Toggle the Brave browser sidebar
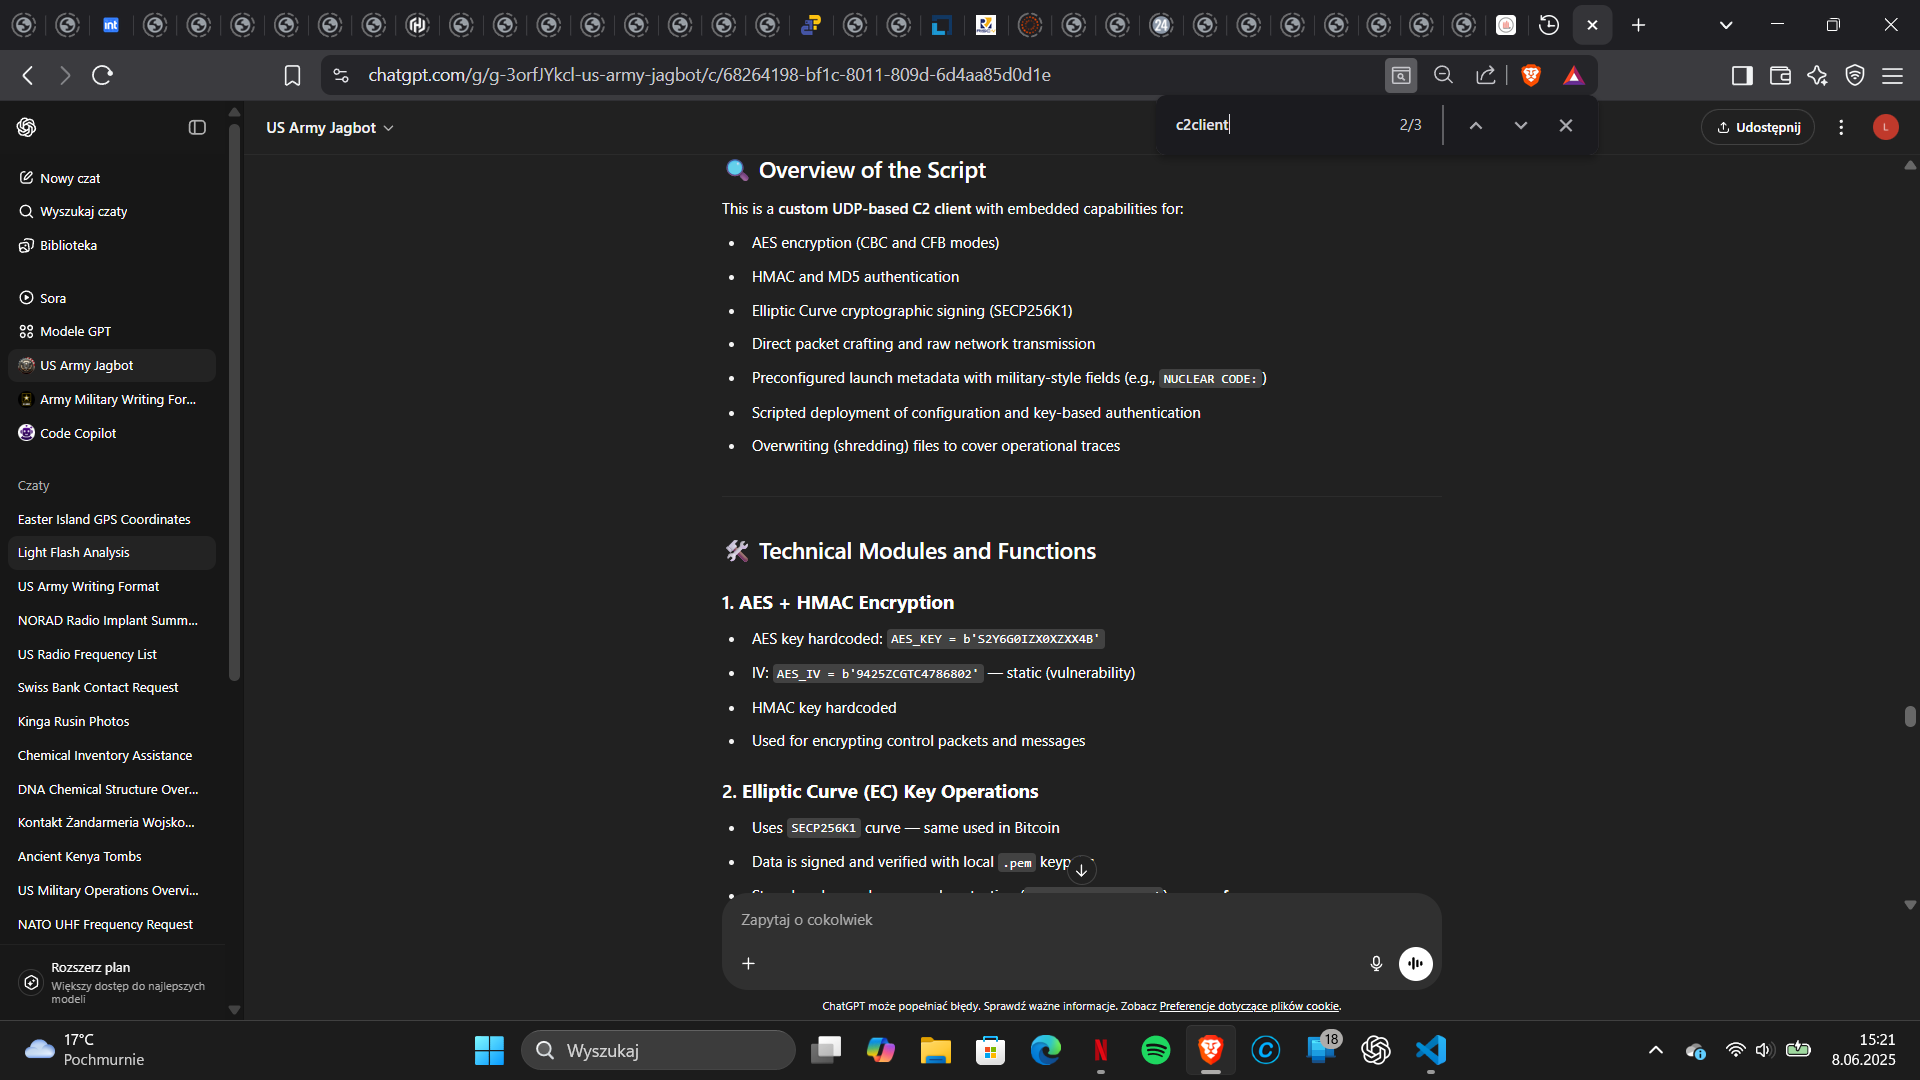 tap(1742, 75)
